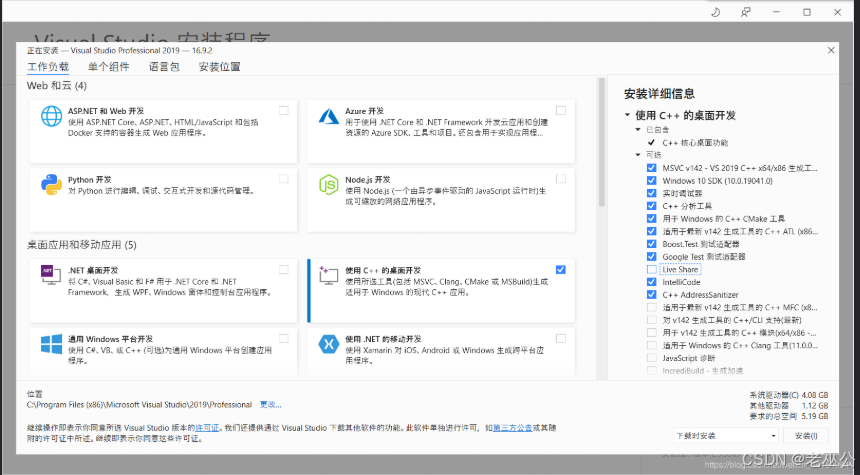The width and height of the screenshot is (860, 475).
Task: Uncheck the IntelliCode option
Action: pyautogui.click(x=652, y=282)
